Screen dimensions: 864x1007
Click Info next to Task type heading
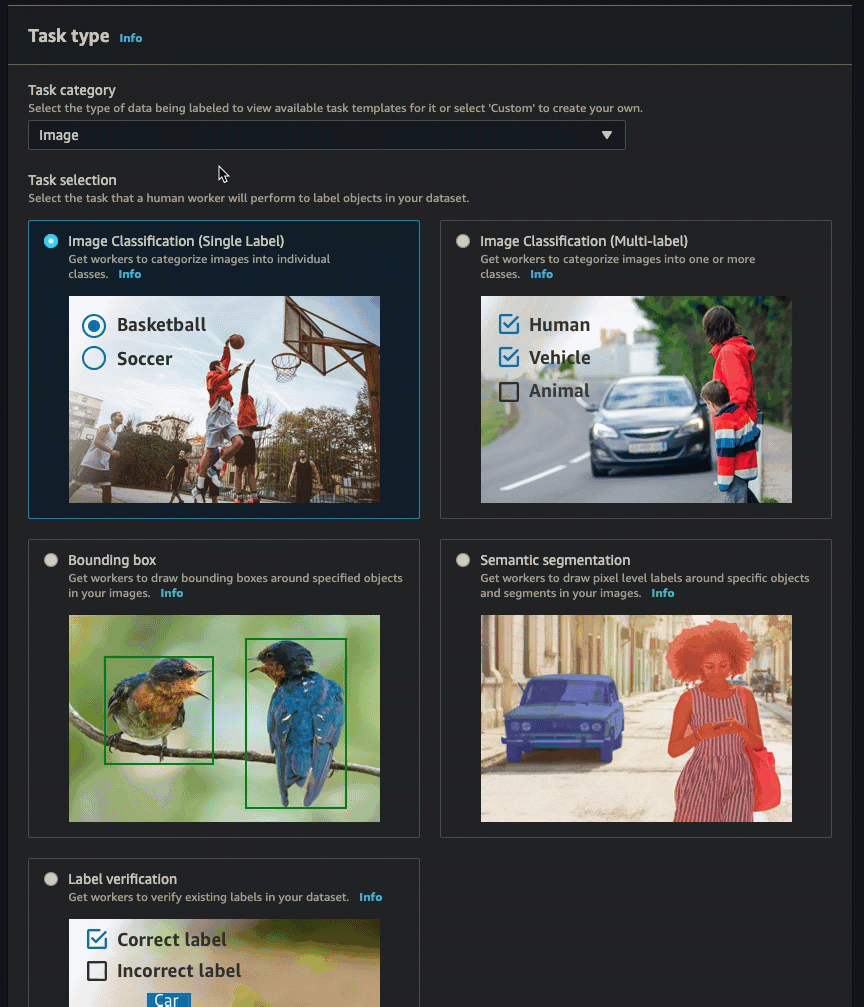tap(130, 38)
